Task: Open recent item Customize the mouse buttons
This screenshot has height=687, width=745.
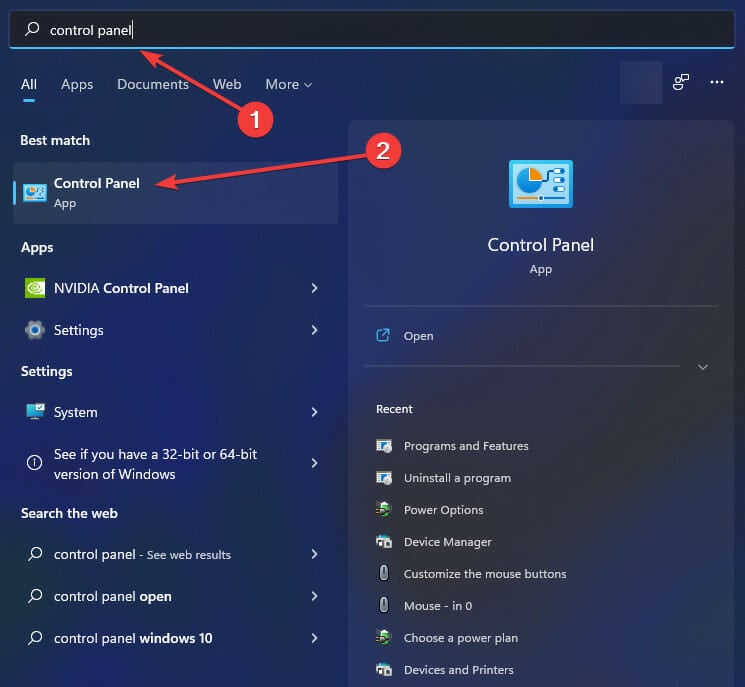Action: click(x=485, y=573)
